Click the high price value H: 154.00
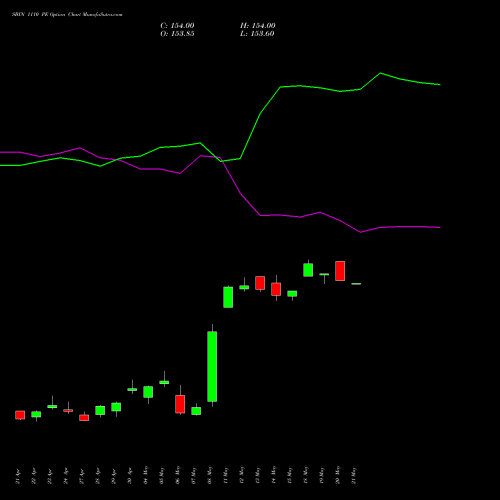Image resolution: width=500 pixels, height=500 pixels. pyautogui.click(x=258, y=26)
